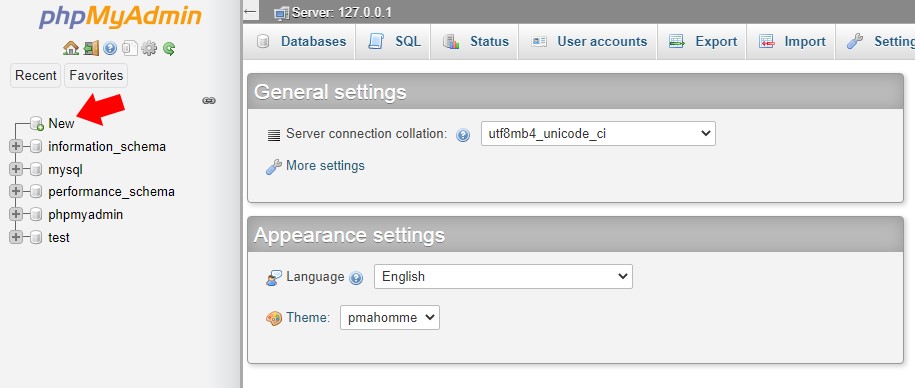This screenshot has height=388, width=915.
Task: Open navigation panel settings gear icon
Action: (149, 48)
